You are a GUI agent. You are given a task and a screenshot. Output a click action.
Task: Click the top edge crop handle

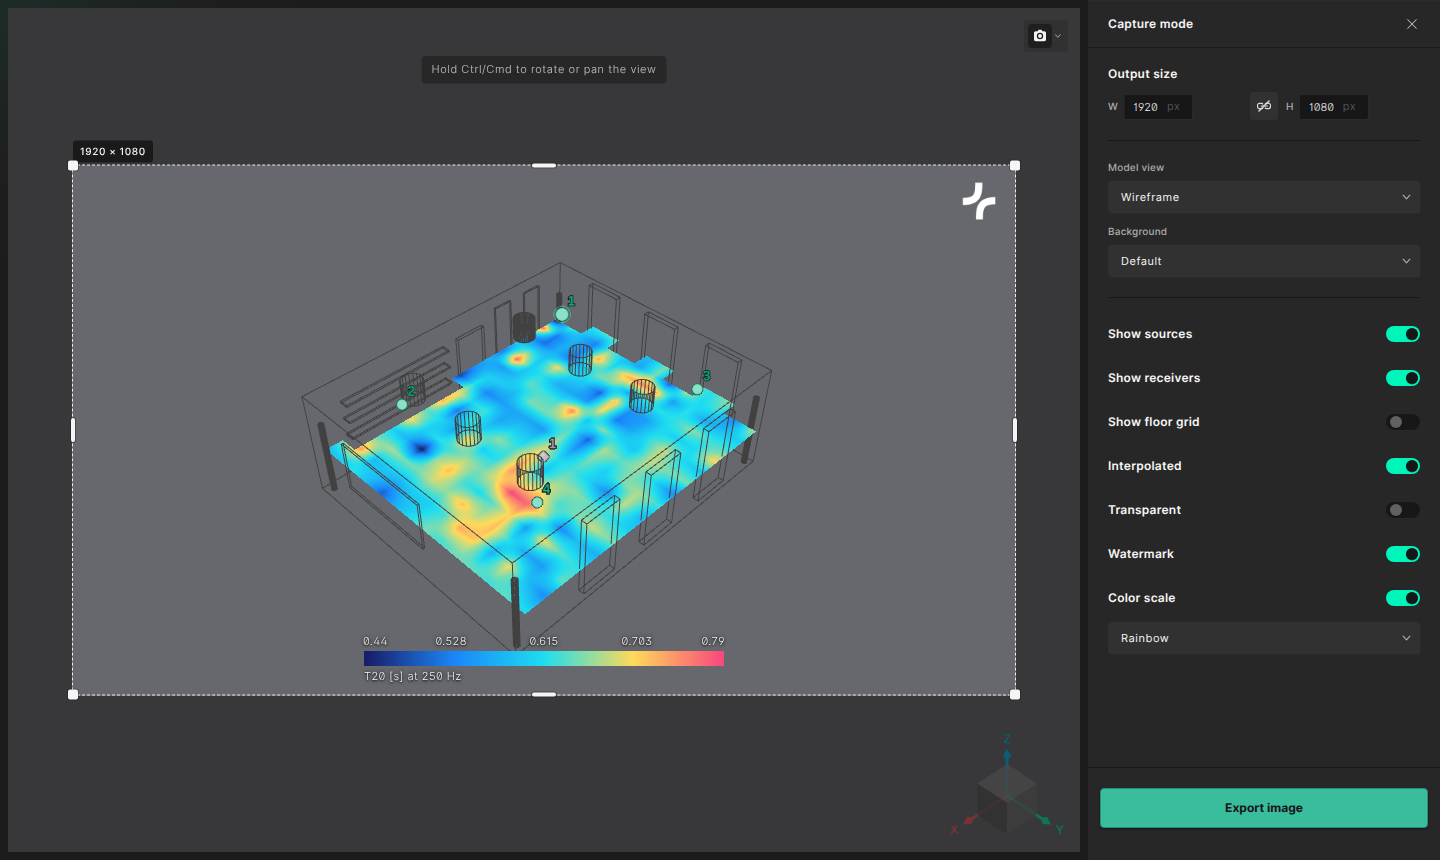click(544, 166)
